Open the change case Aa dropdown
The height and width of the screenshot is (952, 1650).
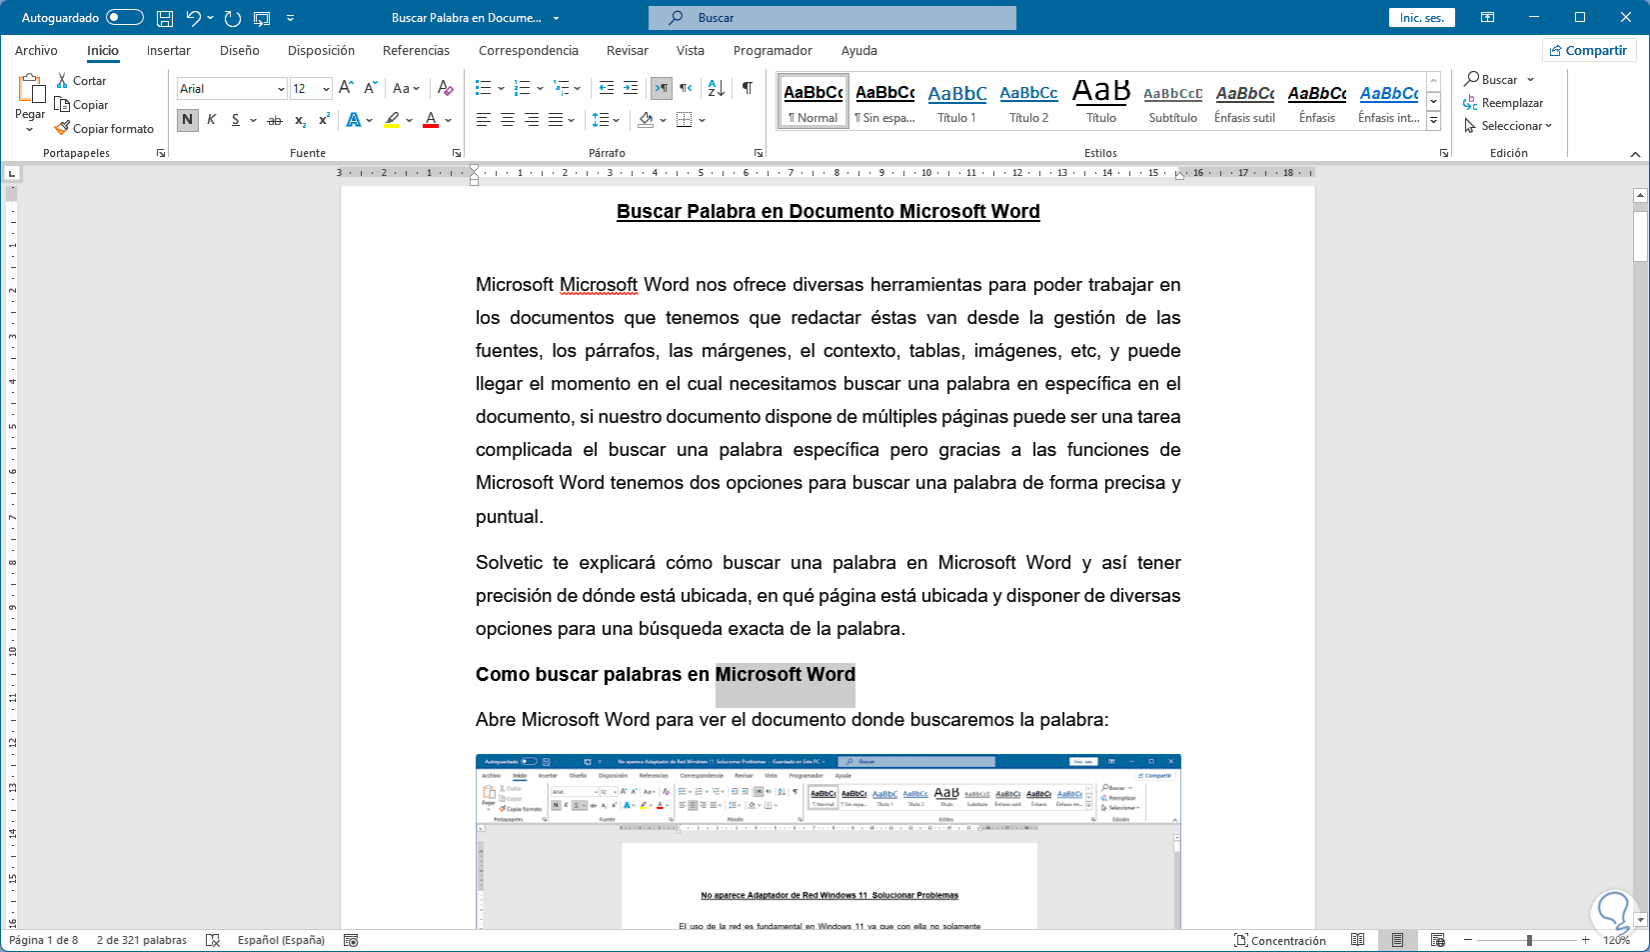(406, 88)
